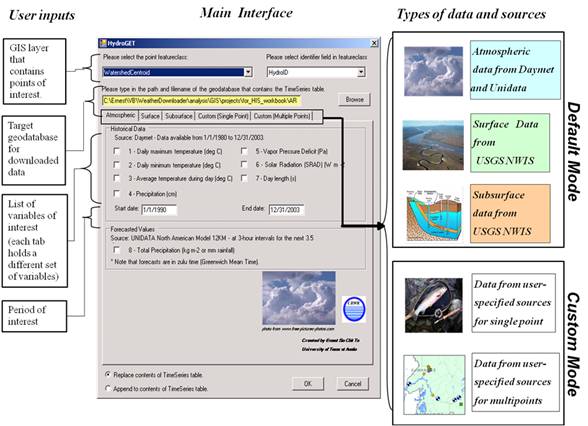Image resolution: width=588 pixels, height=426 pixels.
Task: Click the clouds photo in the dialog
Action: (x=299, y=298)
